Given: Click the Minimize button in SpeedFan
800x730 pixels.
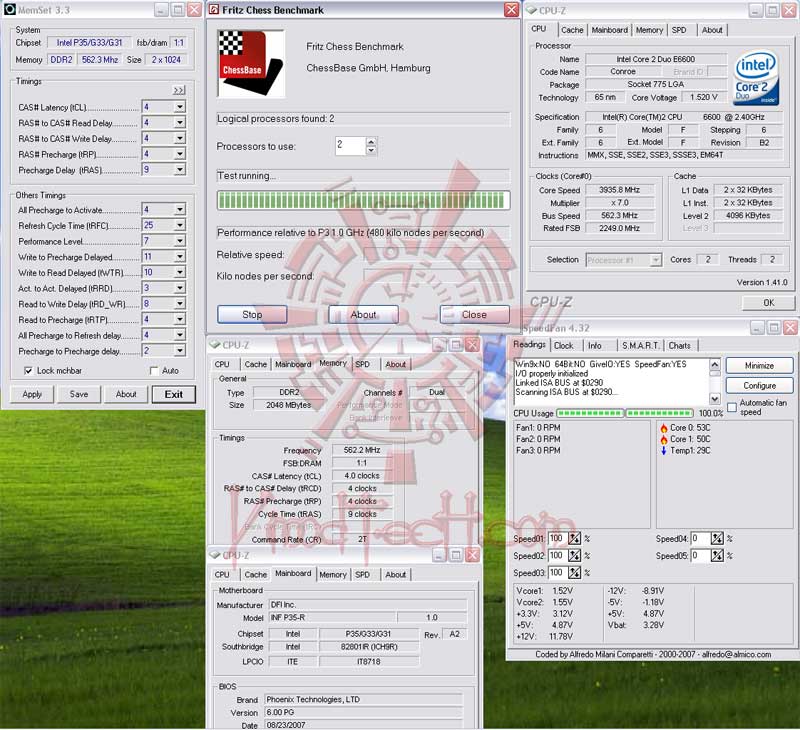Looking at the screenshot, I should (759, 366).
